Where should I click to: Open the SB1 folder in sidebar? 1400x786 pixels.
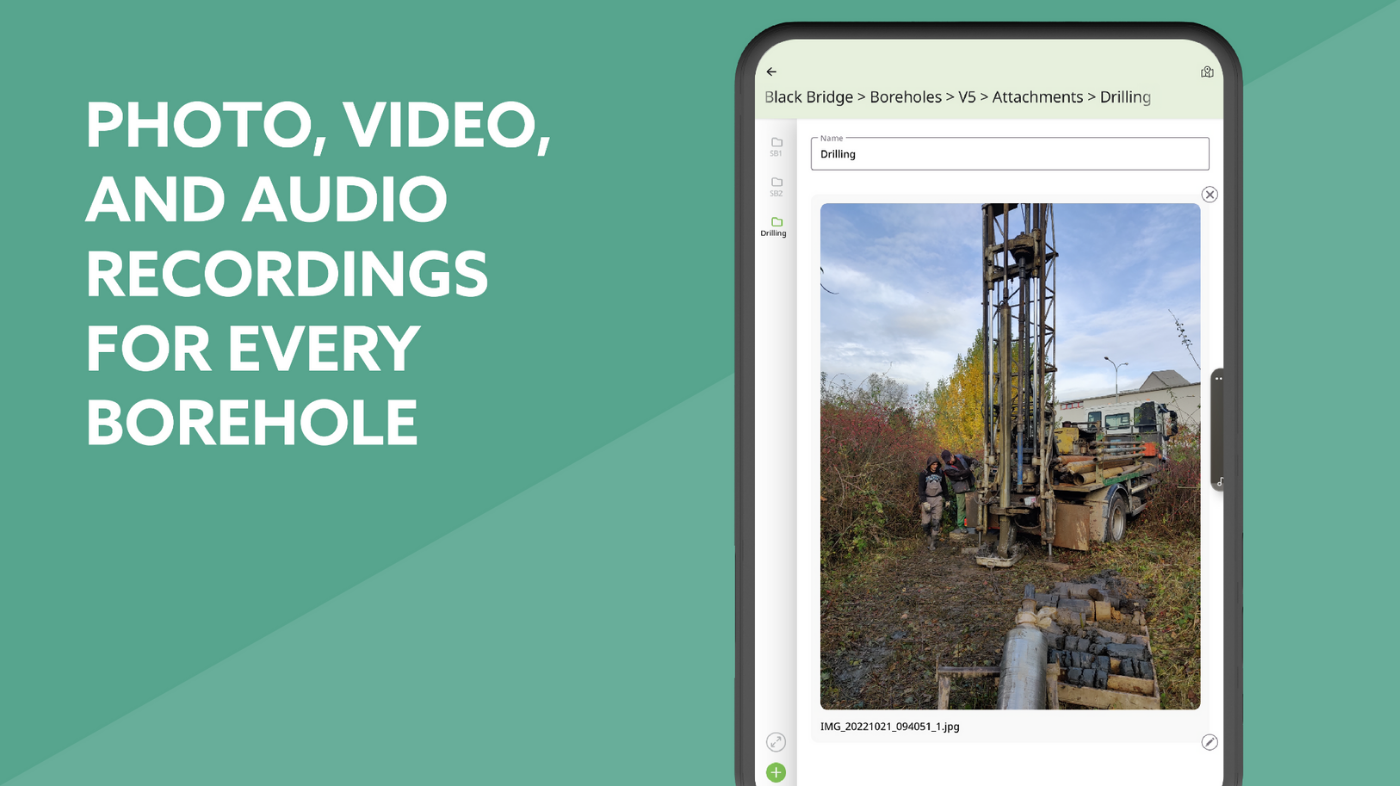[x=776, y=147]
